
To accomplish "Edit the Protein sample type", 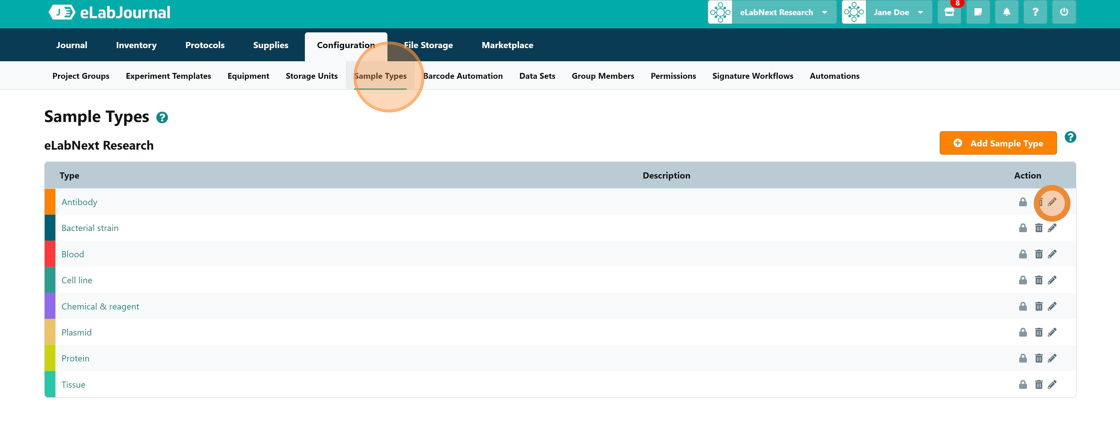I will (1052, 359).
